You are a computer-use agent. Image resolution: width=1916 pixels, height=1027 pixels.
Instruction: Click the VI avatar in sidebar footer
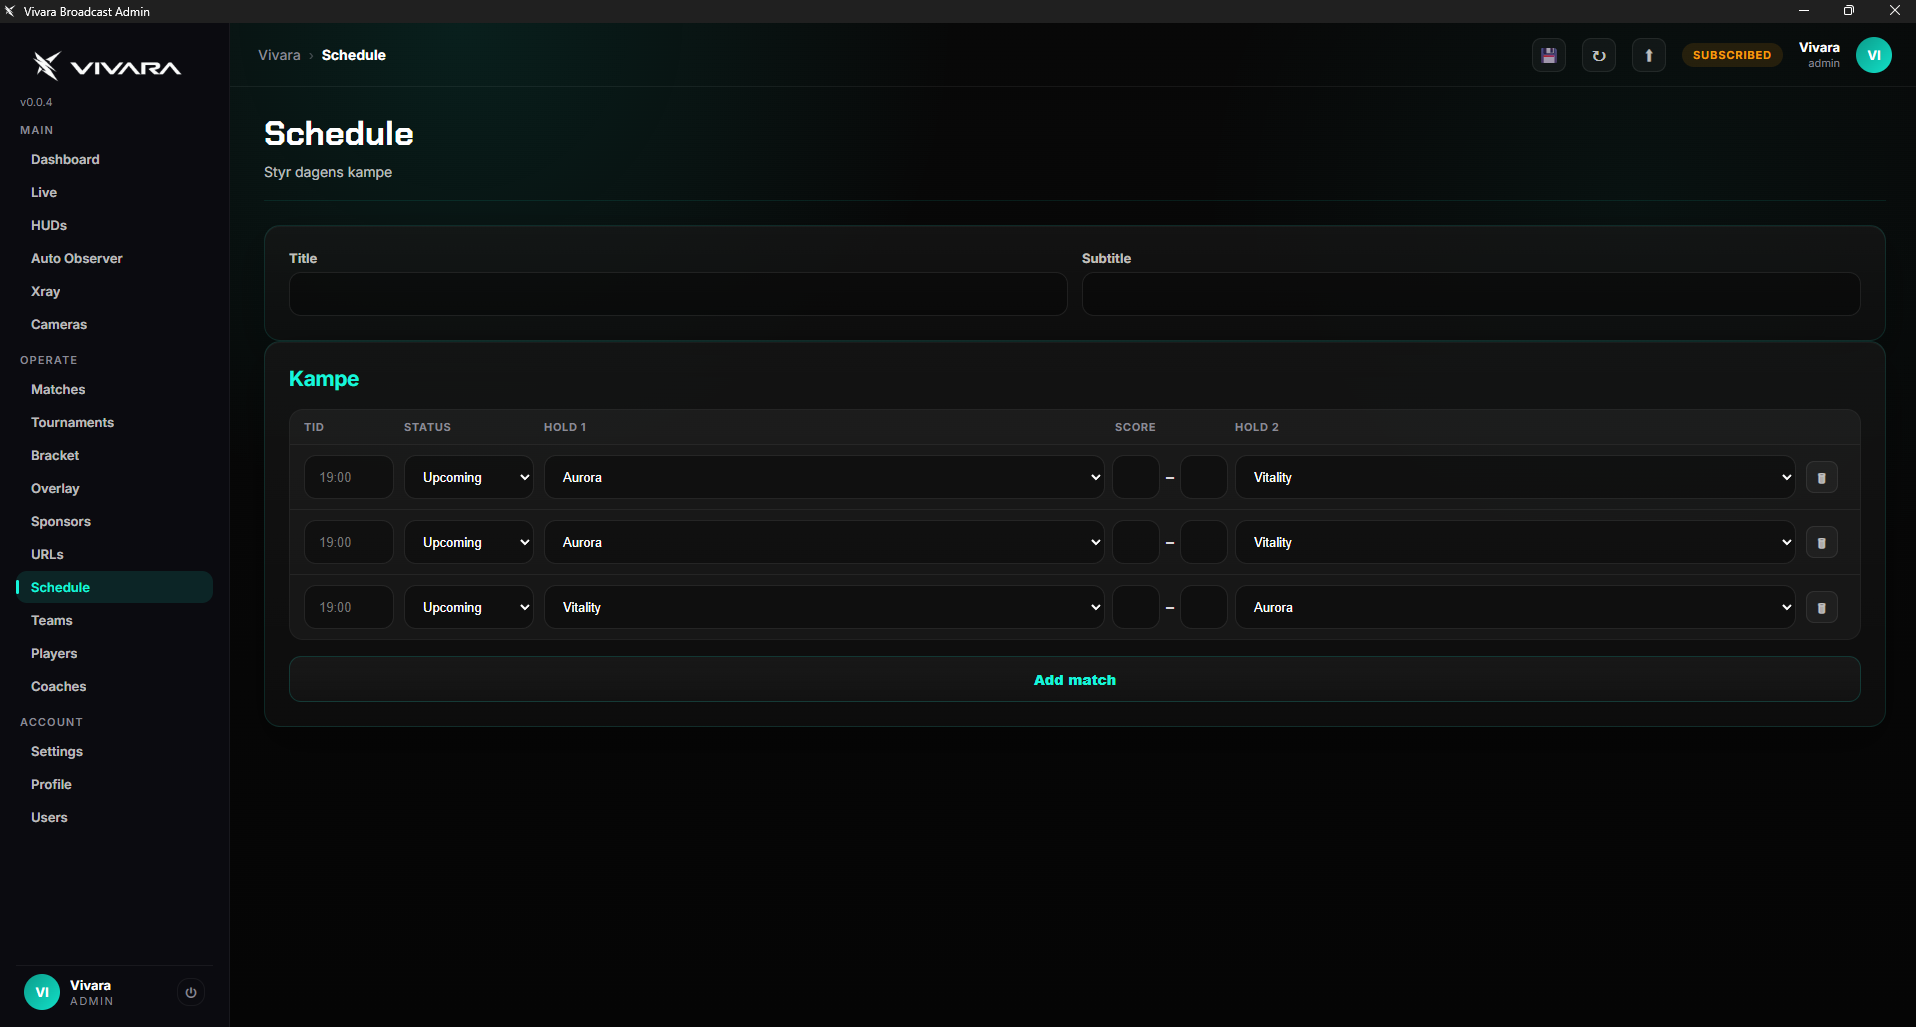point(42,992)
